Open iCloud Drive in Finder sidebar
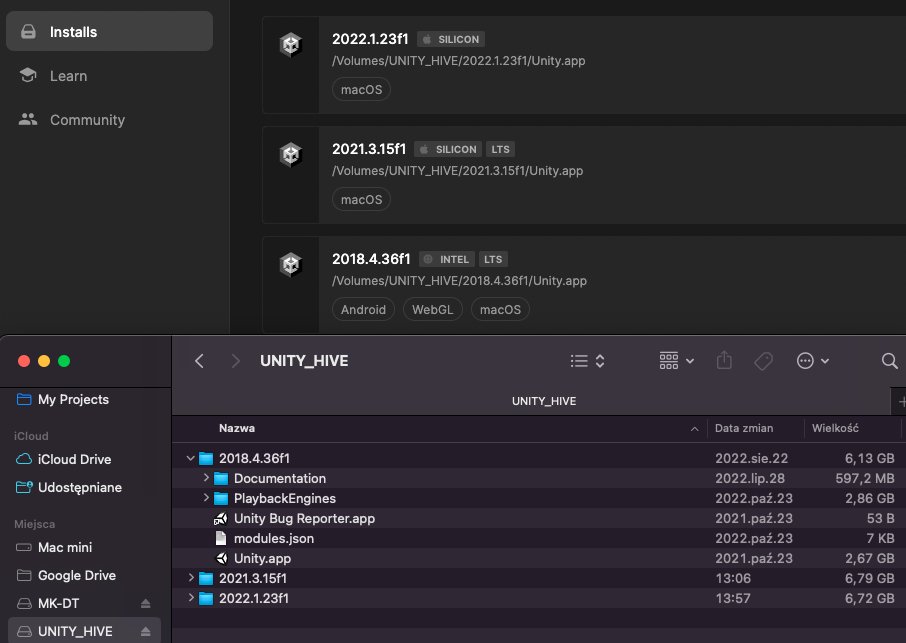The width and height of the screenshot is (906, 643). (75, 459)
